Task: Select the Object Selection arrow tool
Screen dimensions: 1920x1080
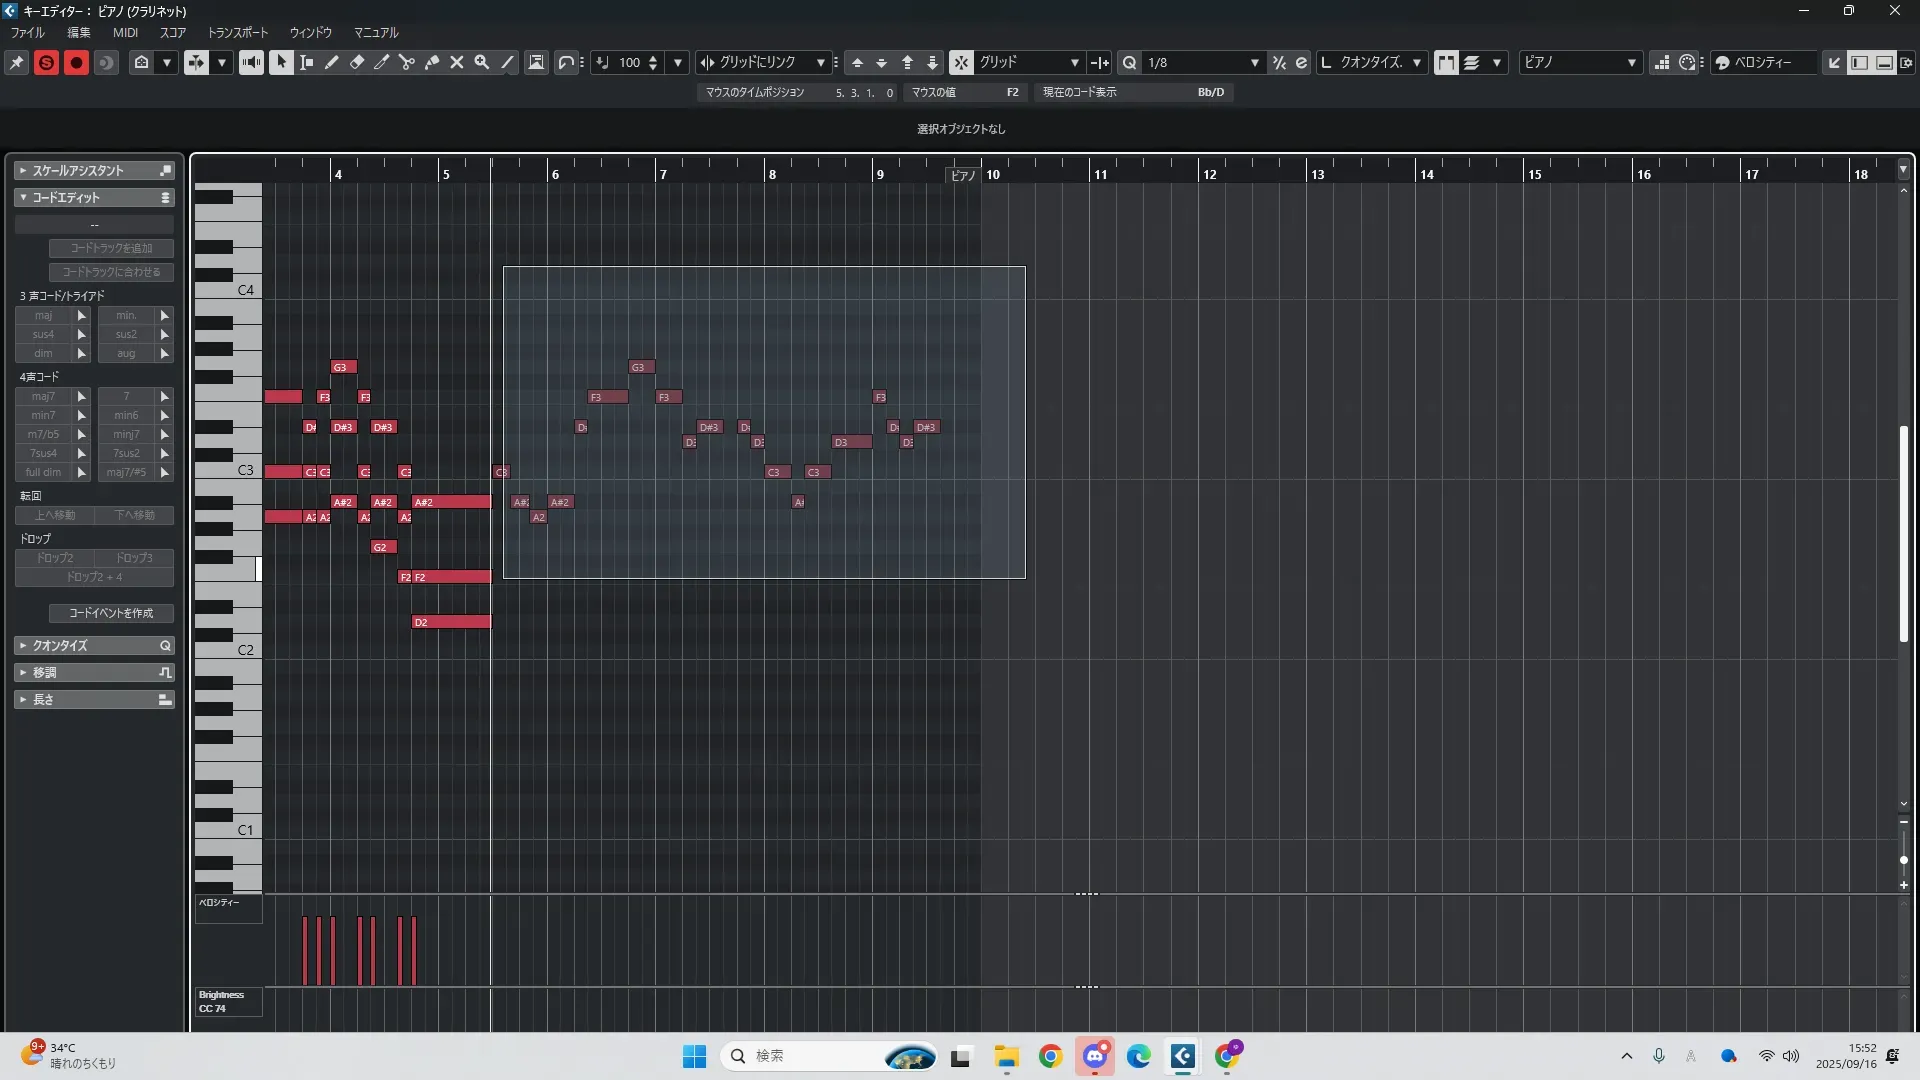Action: 281,62
